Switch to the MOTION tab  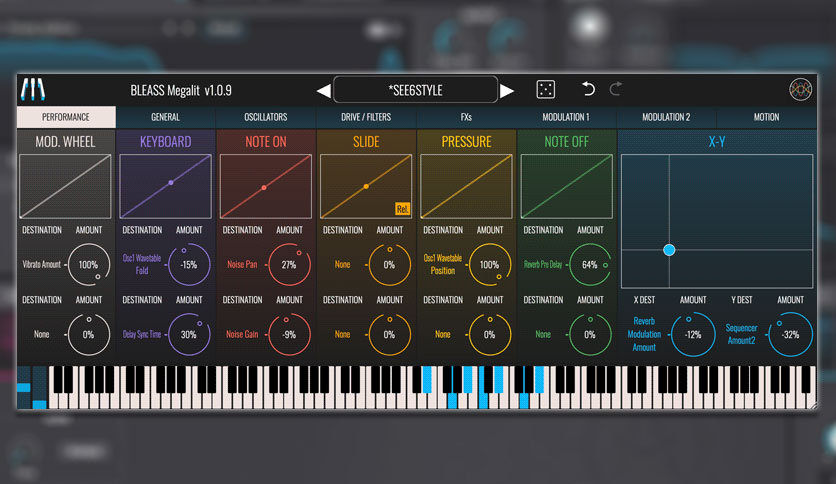click(x=766, y=117)
